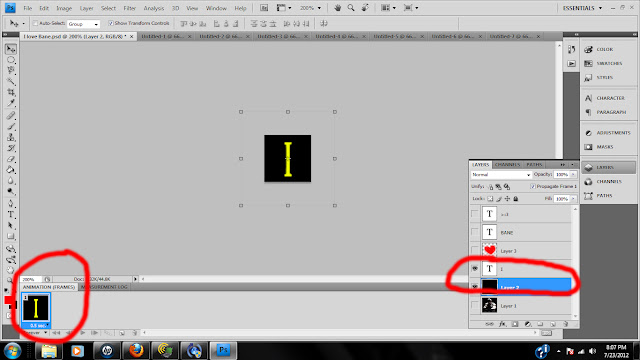640x360 pixels.
Task: Create new adjustment layer icon
Action: (528, 324)
